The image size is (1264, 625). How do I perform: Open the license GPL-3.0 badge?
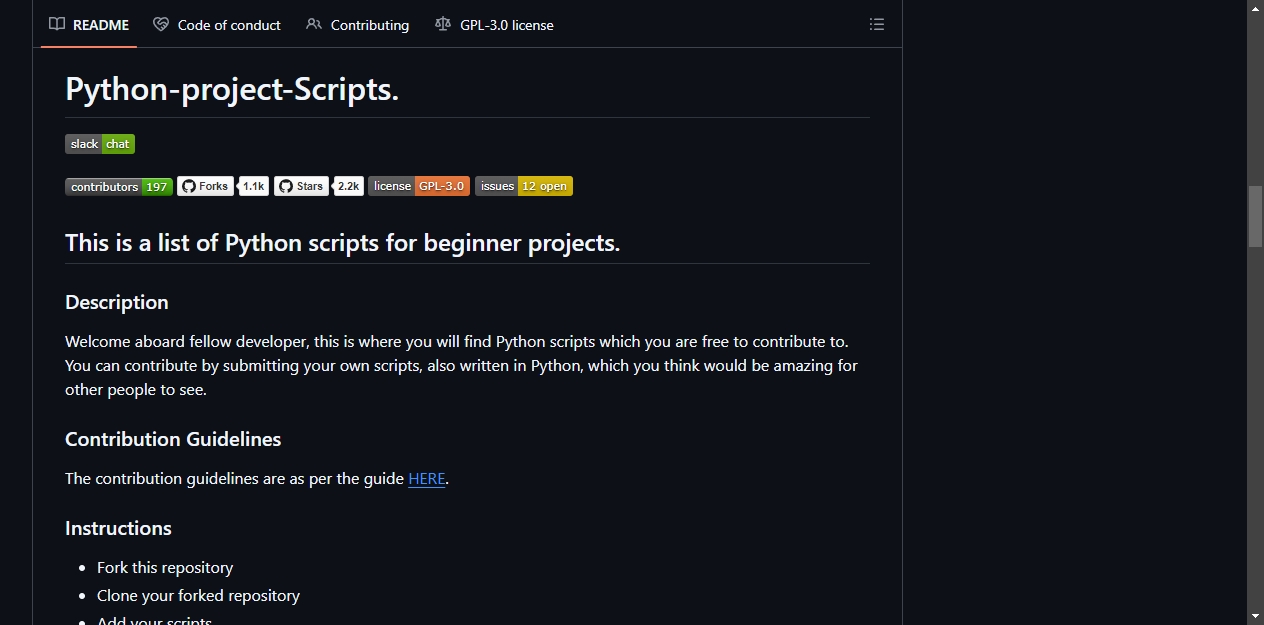[x=419, y=186]
